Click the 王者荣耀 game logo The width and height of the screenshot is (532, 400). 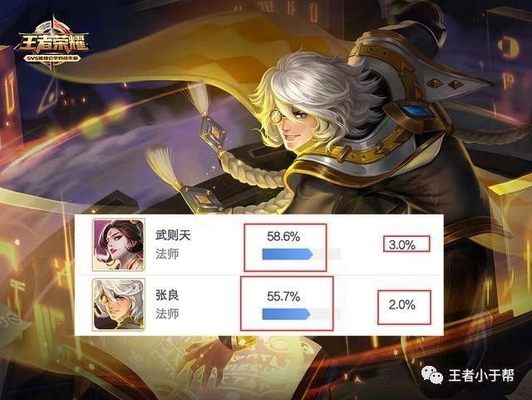coord(52,40)
